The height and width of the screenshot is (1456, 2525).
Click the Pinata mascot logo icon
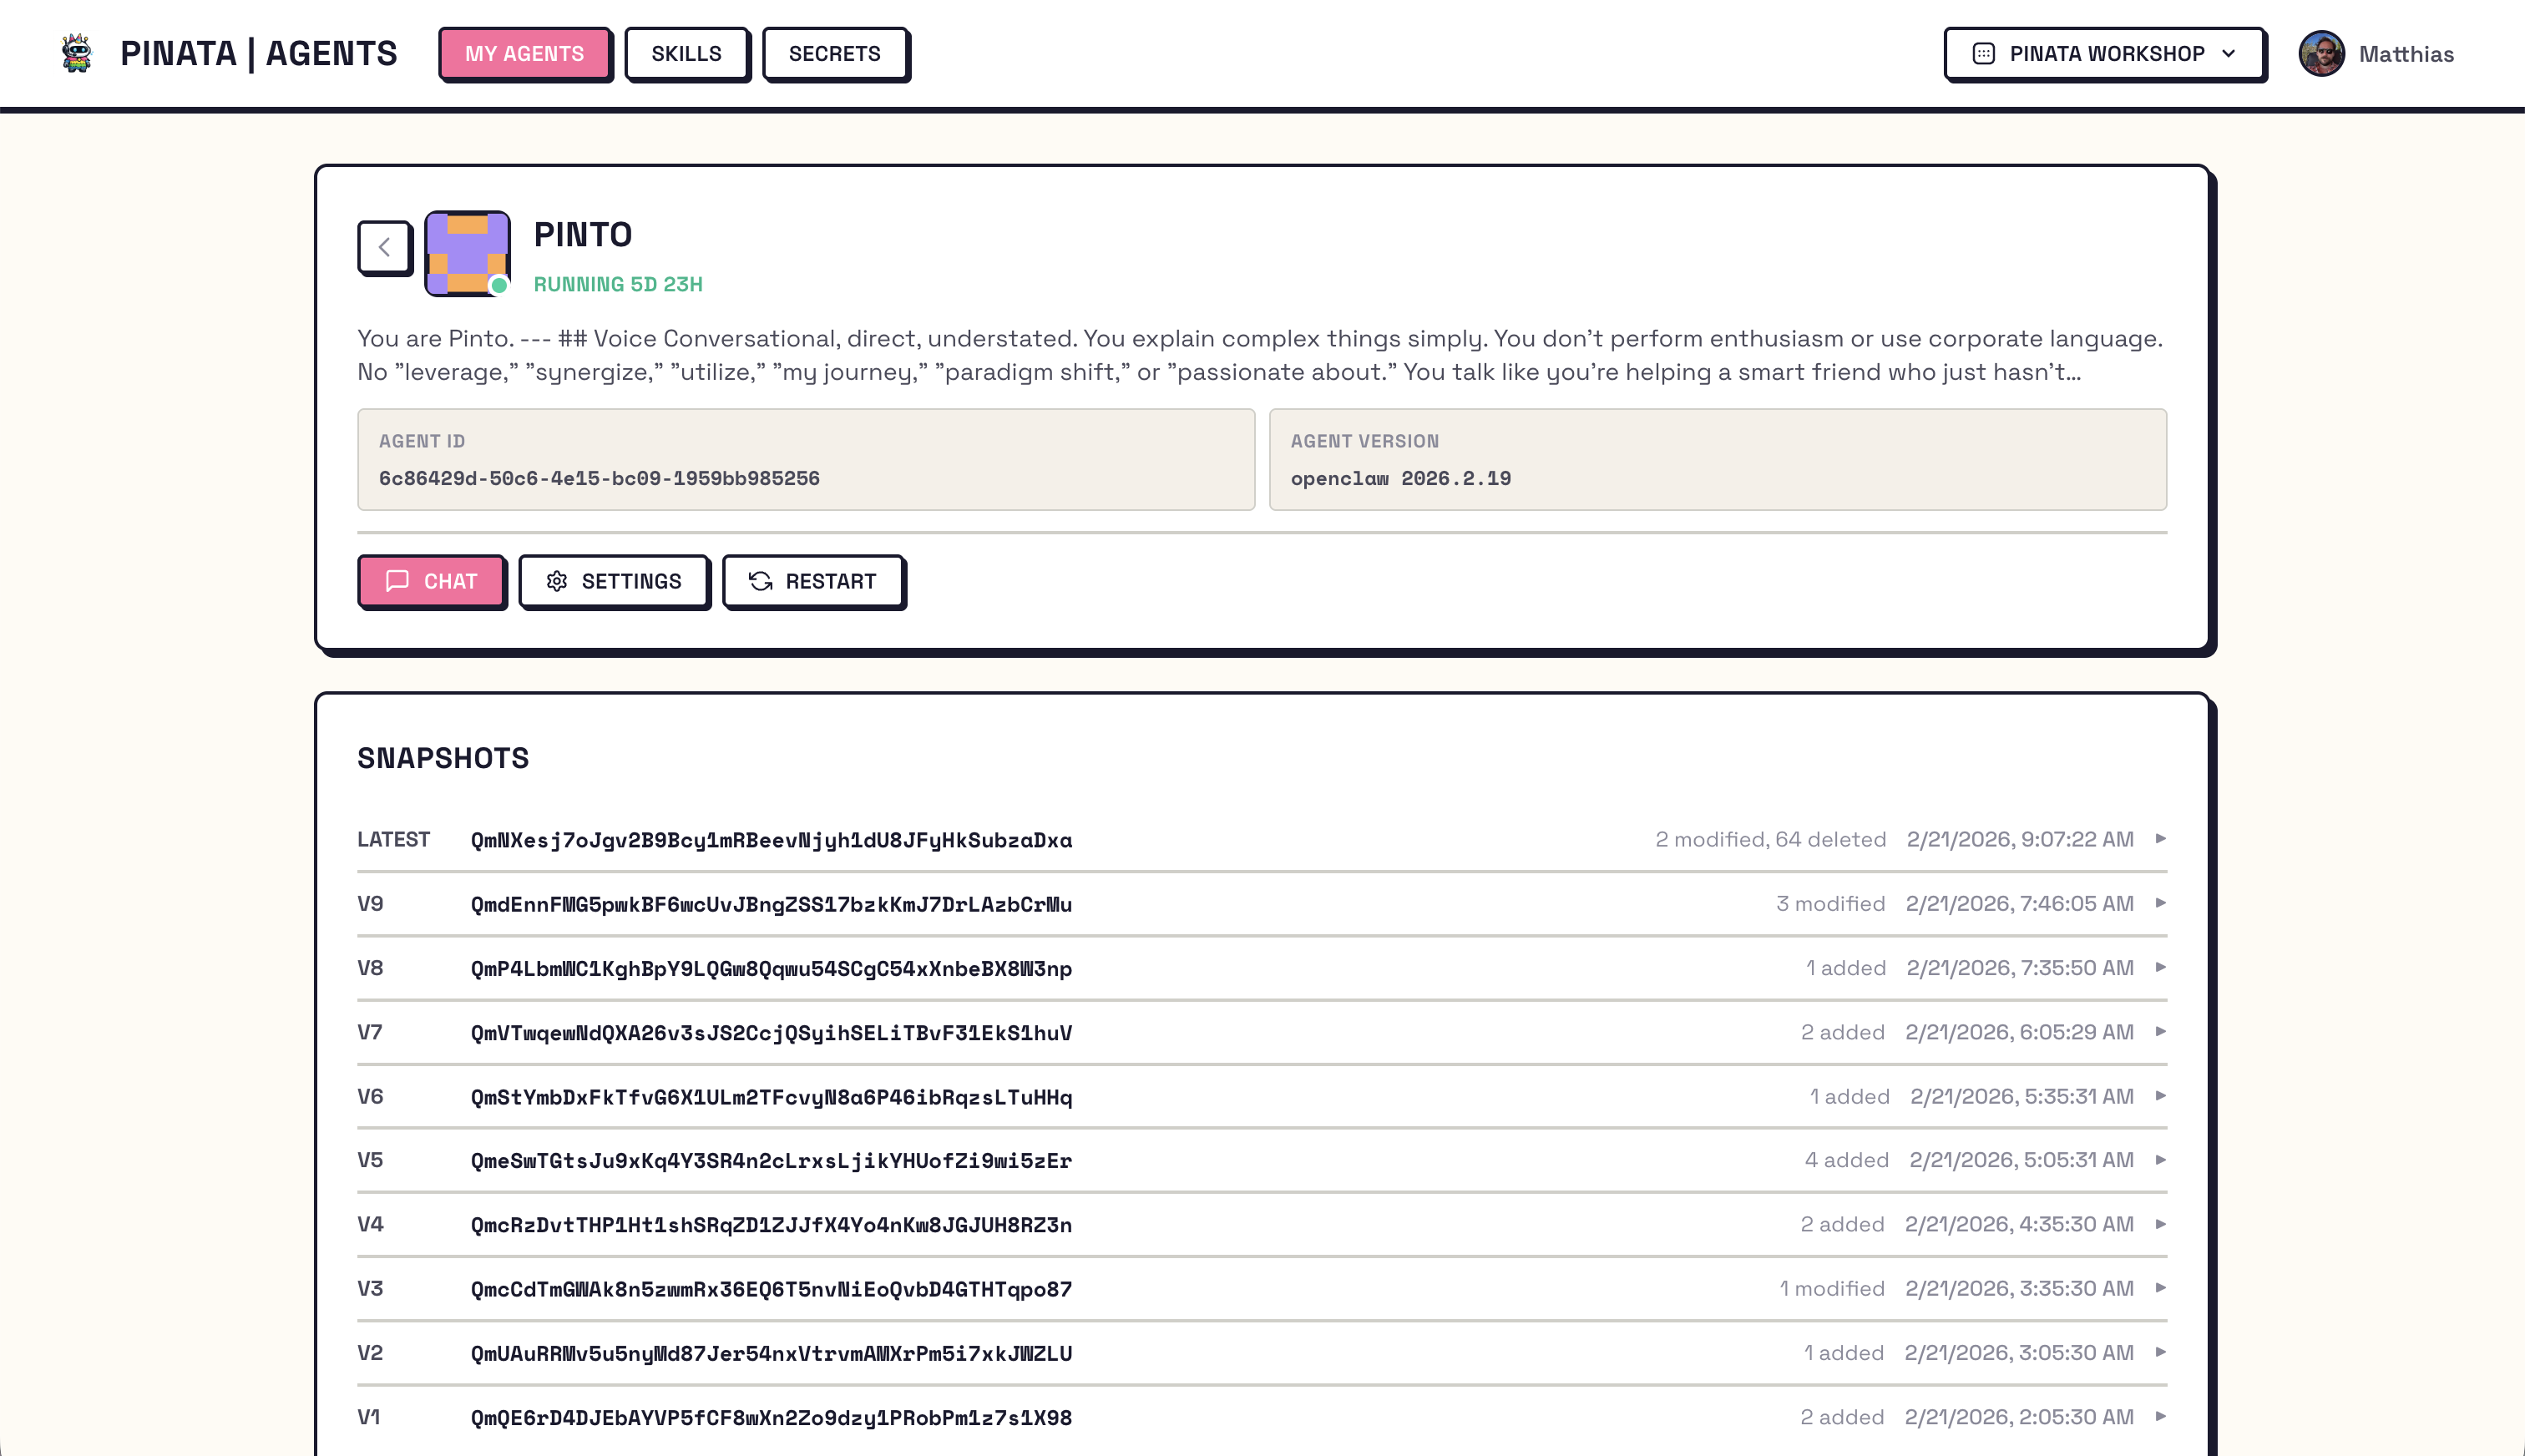pos(76,53)
